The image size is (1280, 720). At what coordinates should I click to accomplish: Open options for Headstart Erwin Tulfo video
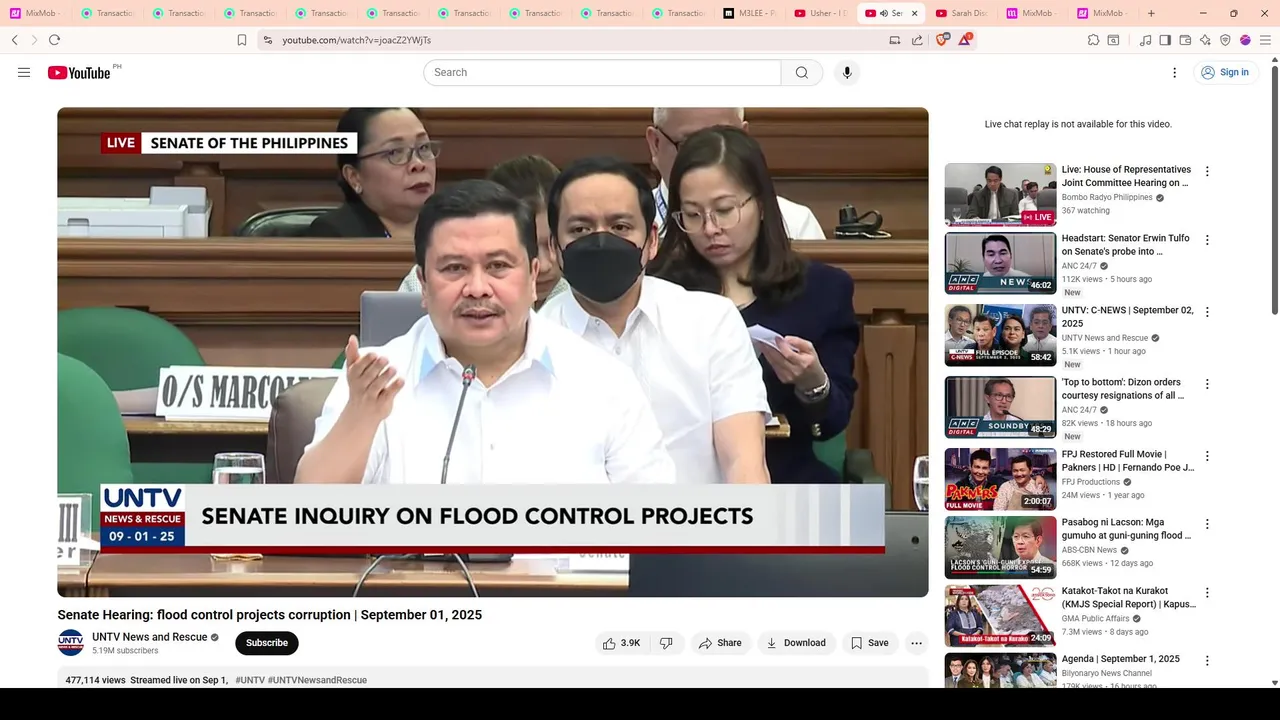1207,240
